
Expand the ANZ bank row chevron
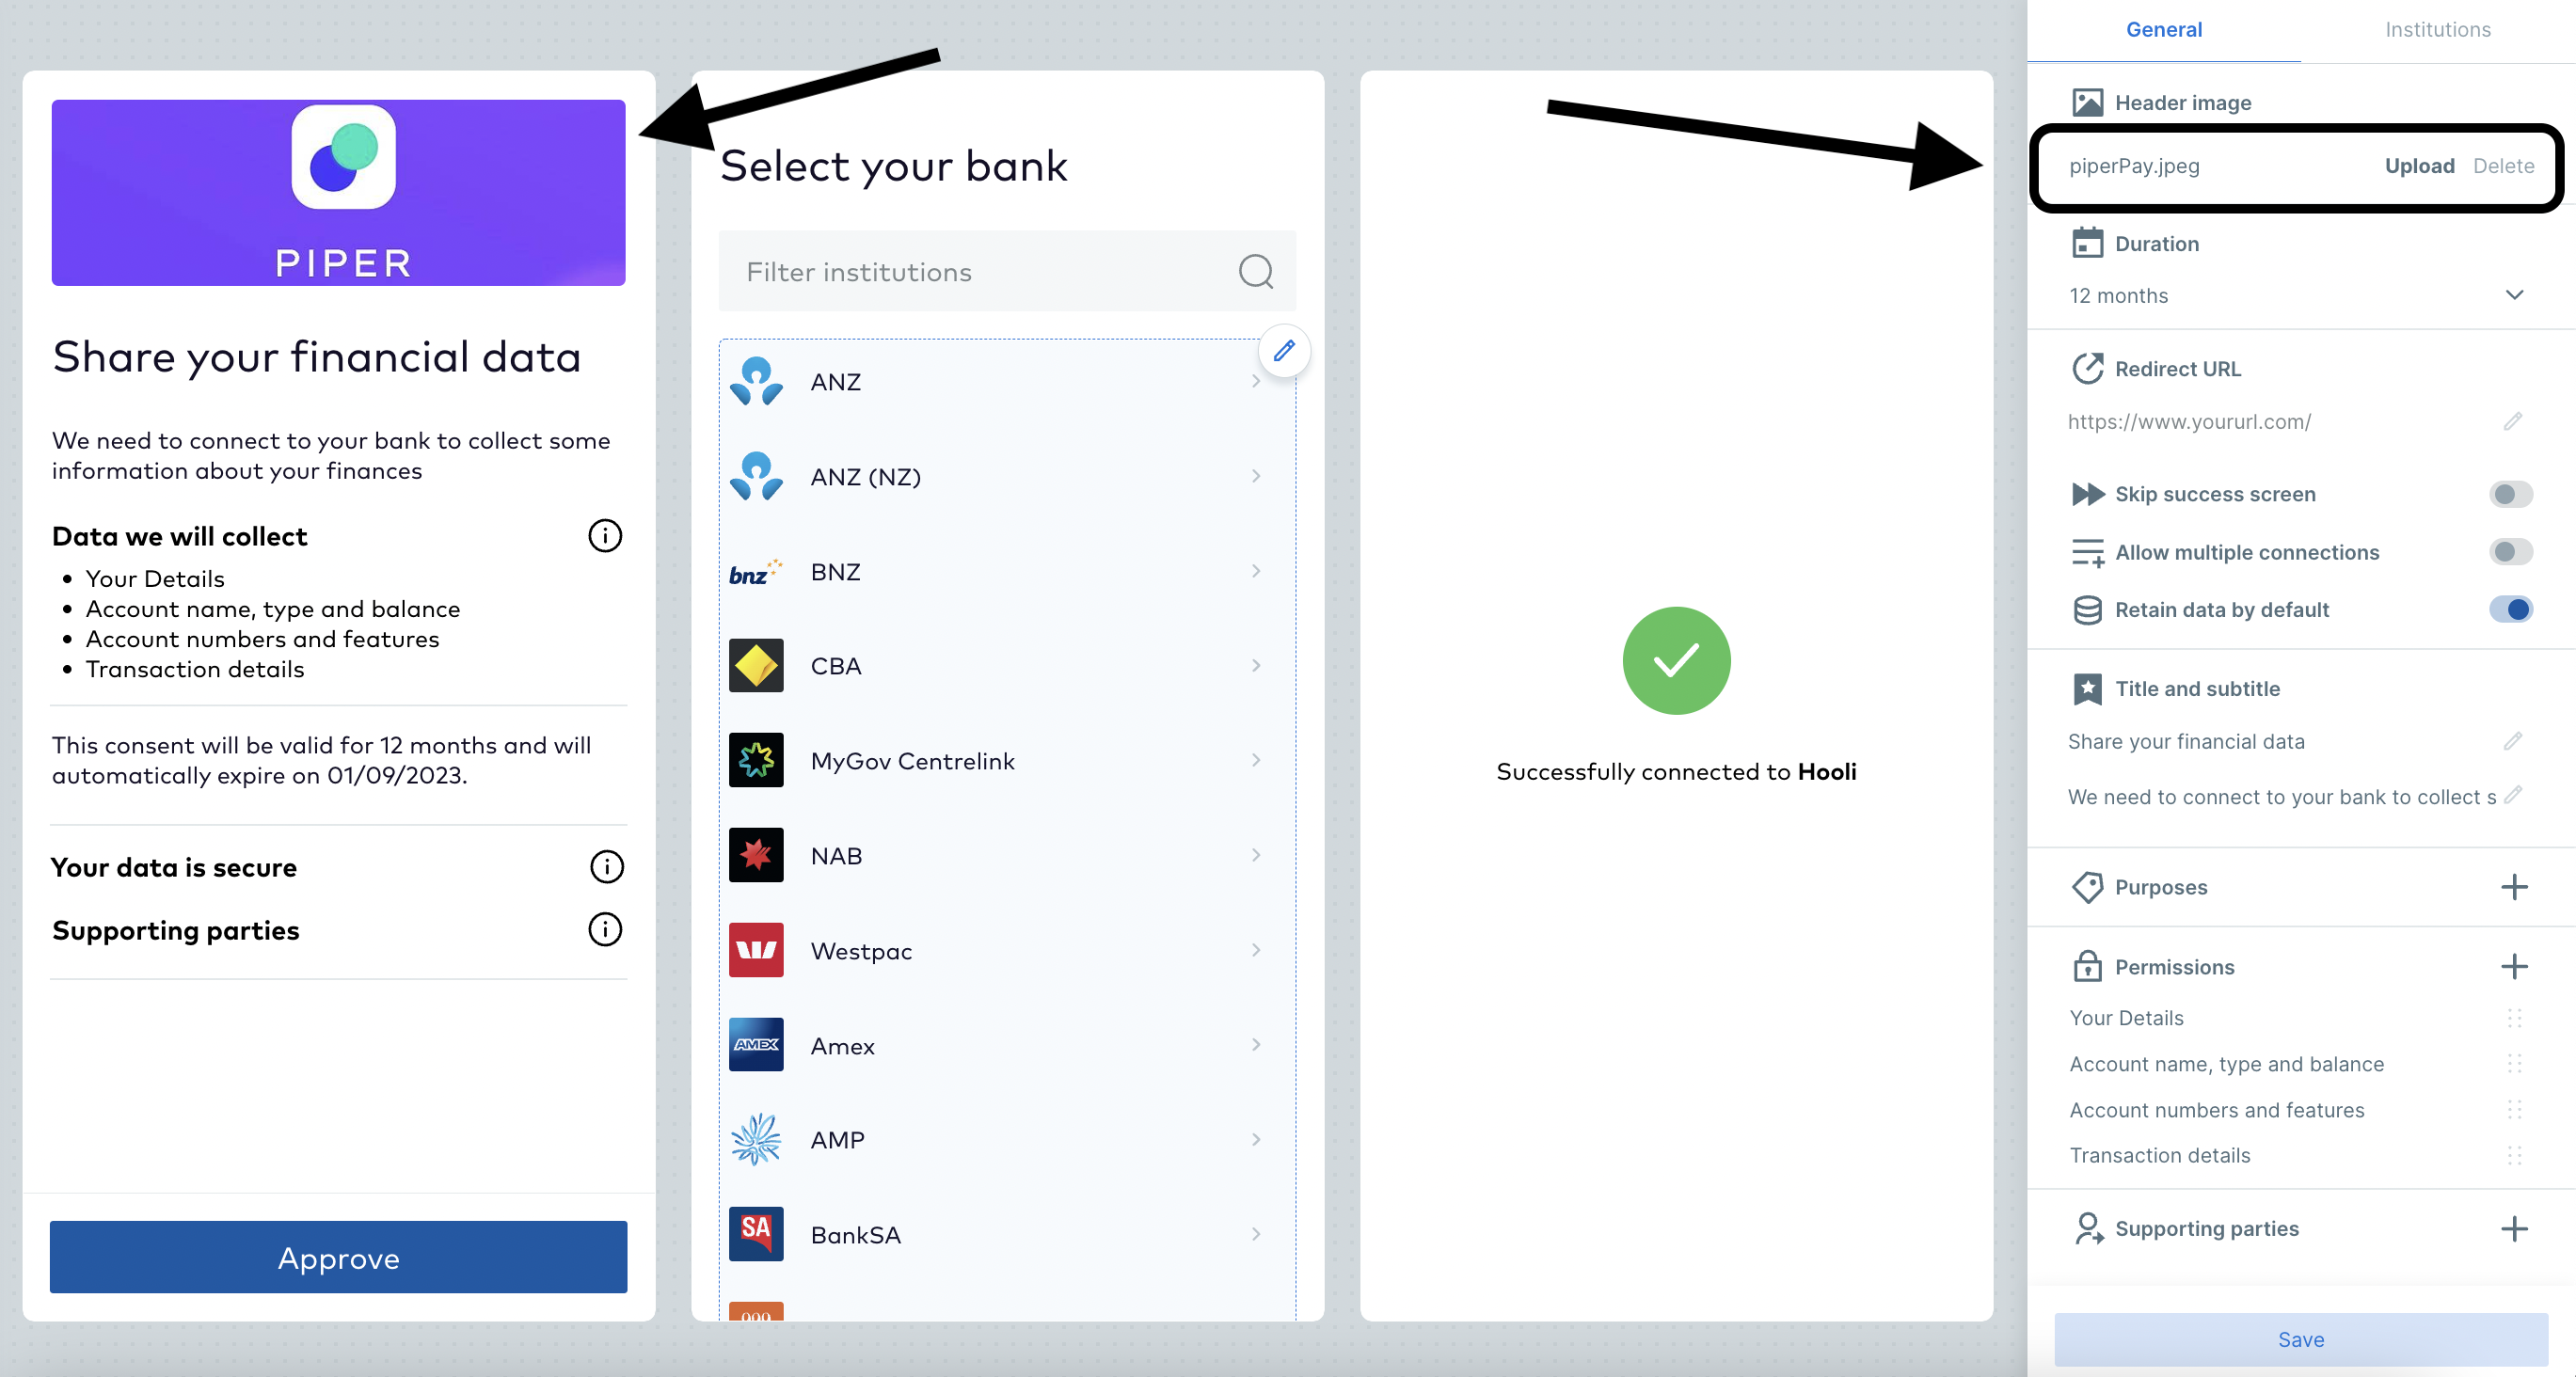[x=1255, y=381]
